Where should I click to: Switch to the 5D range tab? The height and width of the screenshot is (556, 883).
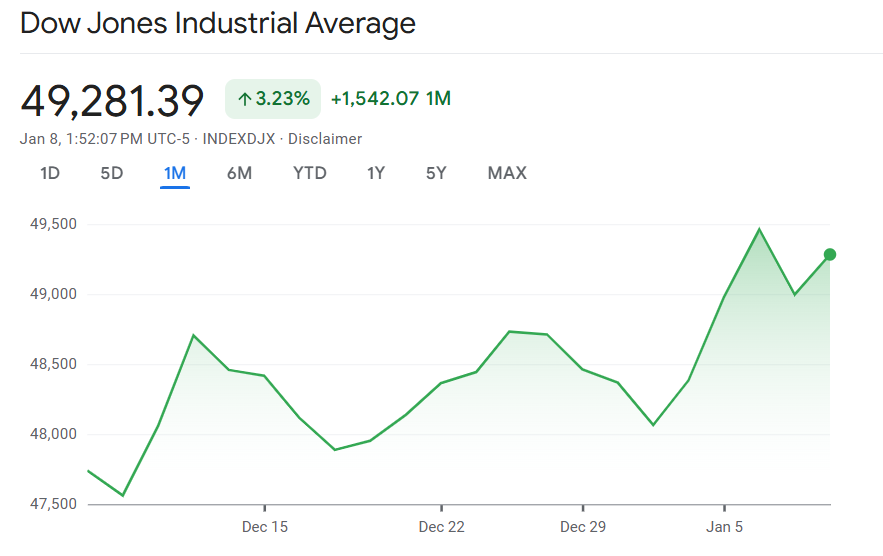pyautogui.click(x=112, y=173)
